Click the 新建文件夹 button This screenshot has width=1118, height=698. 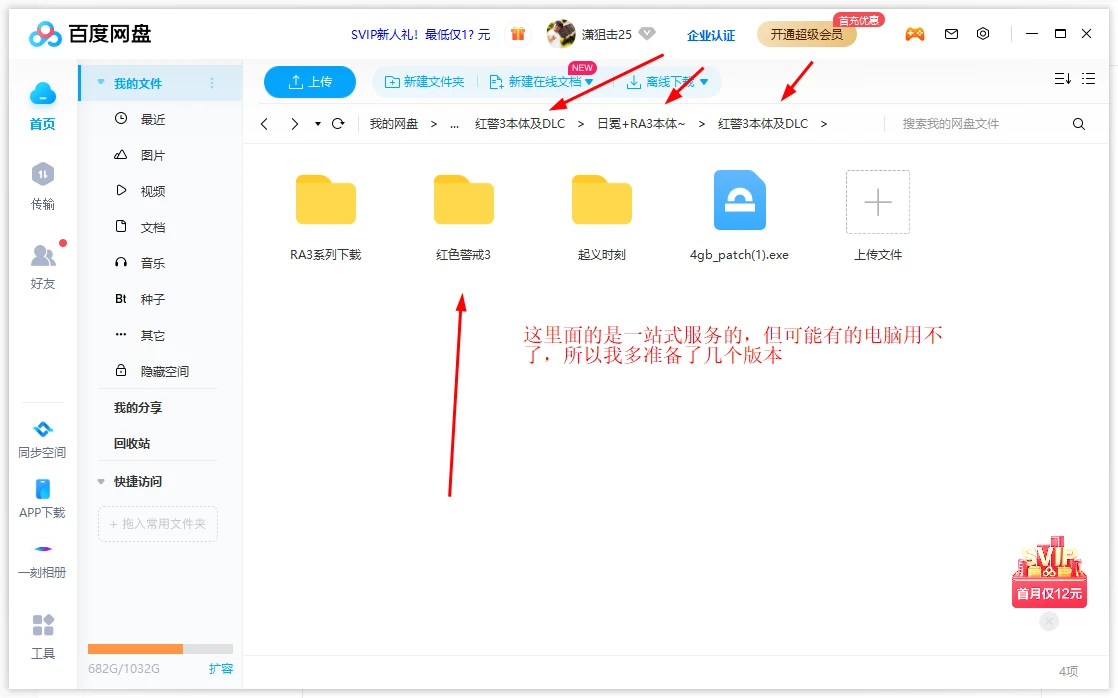point(424,82)
